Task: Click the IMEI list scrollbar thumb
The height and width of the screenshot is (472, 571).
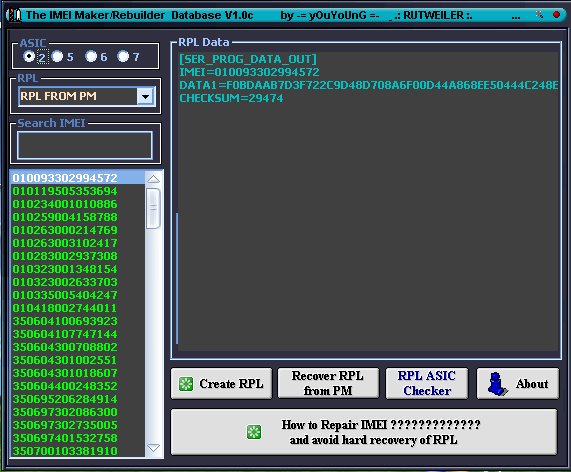Action: click(x=153, y=208)
